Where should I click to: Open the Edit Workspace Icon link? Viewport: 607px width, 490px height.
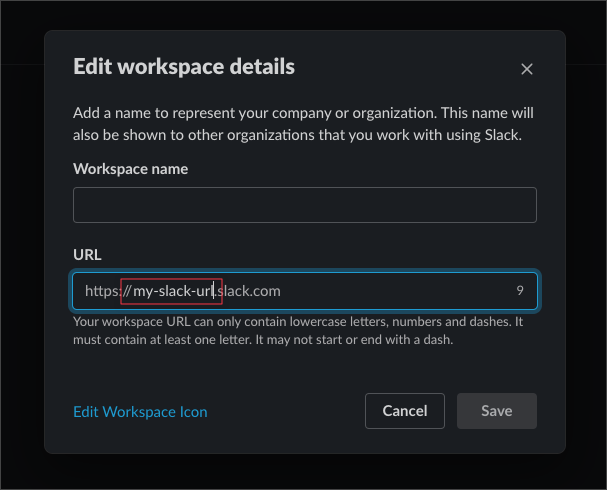140,411
